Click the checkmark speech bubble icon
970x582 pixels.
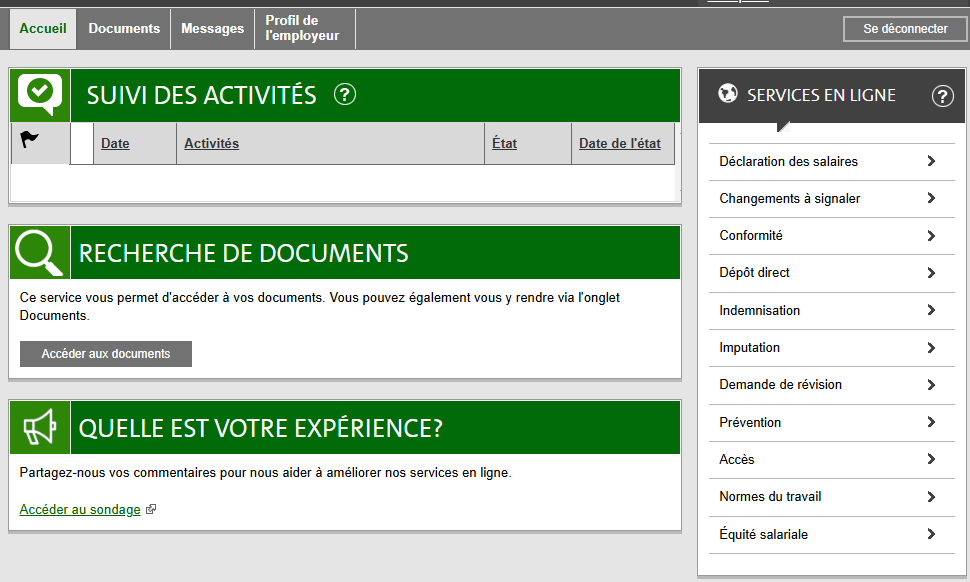40,93
